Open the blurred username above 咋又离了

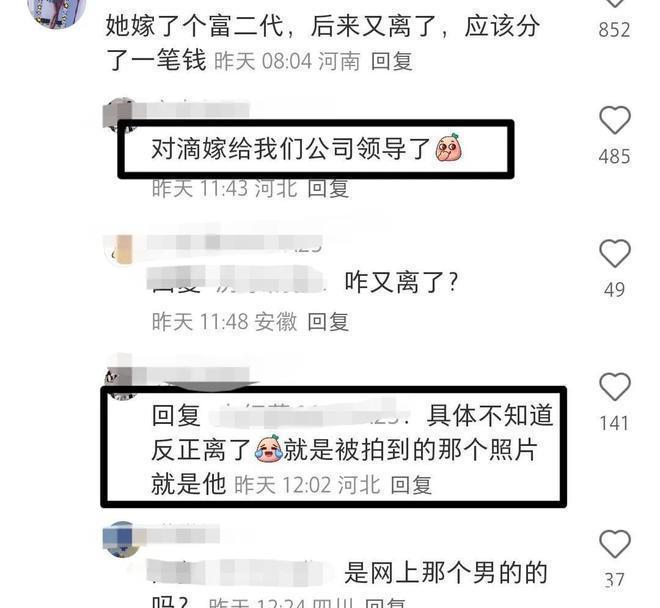coord(234,243)
